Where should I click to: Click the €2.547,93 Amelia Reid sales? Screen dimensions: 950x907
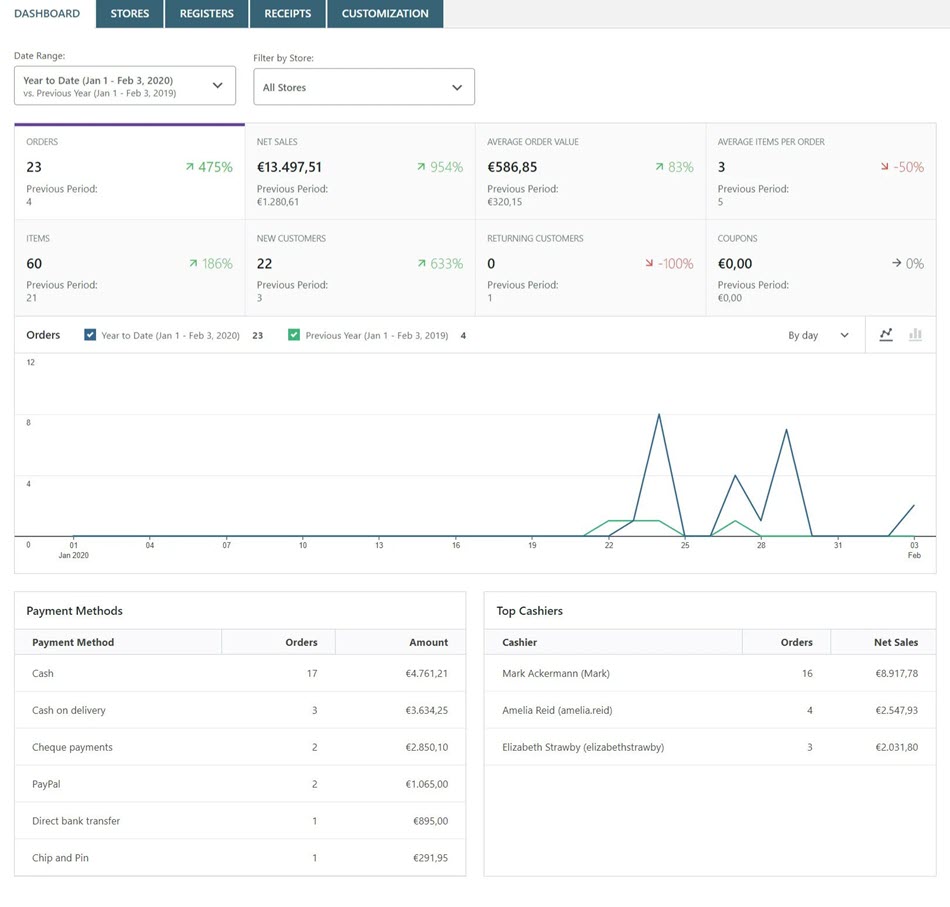(x=897, y=710)
